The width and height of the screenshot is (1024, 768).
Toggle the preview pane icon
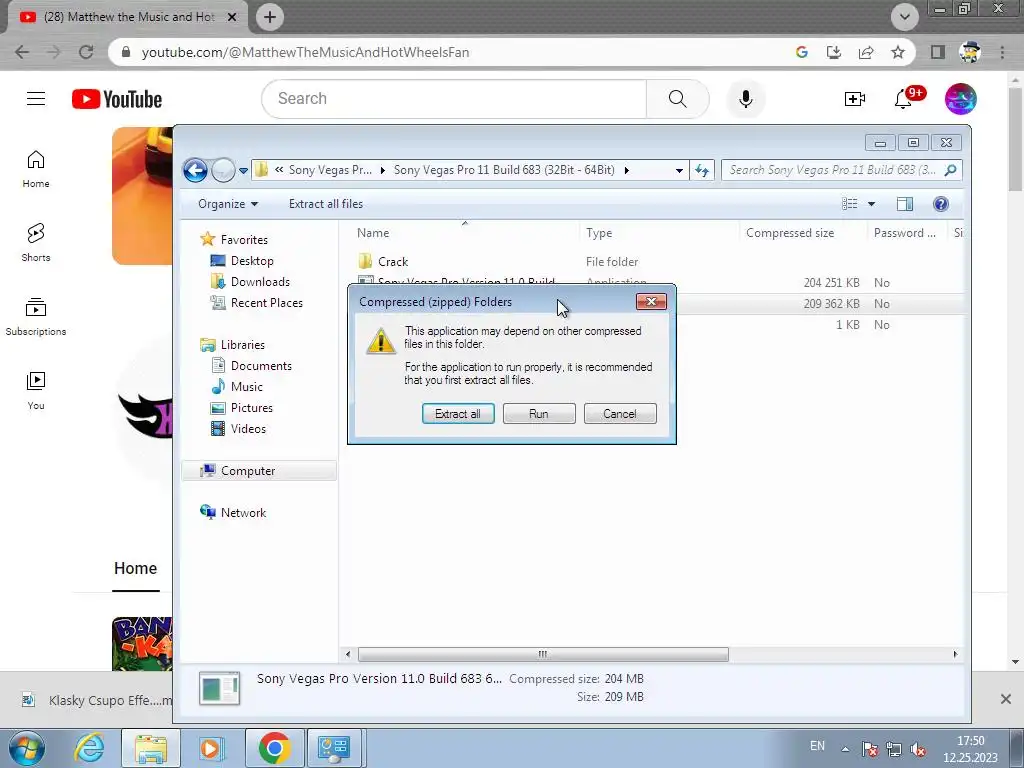tap(904, 204)
